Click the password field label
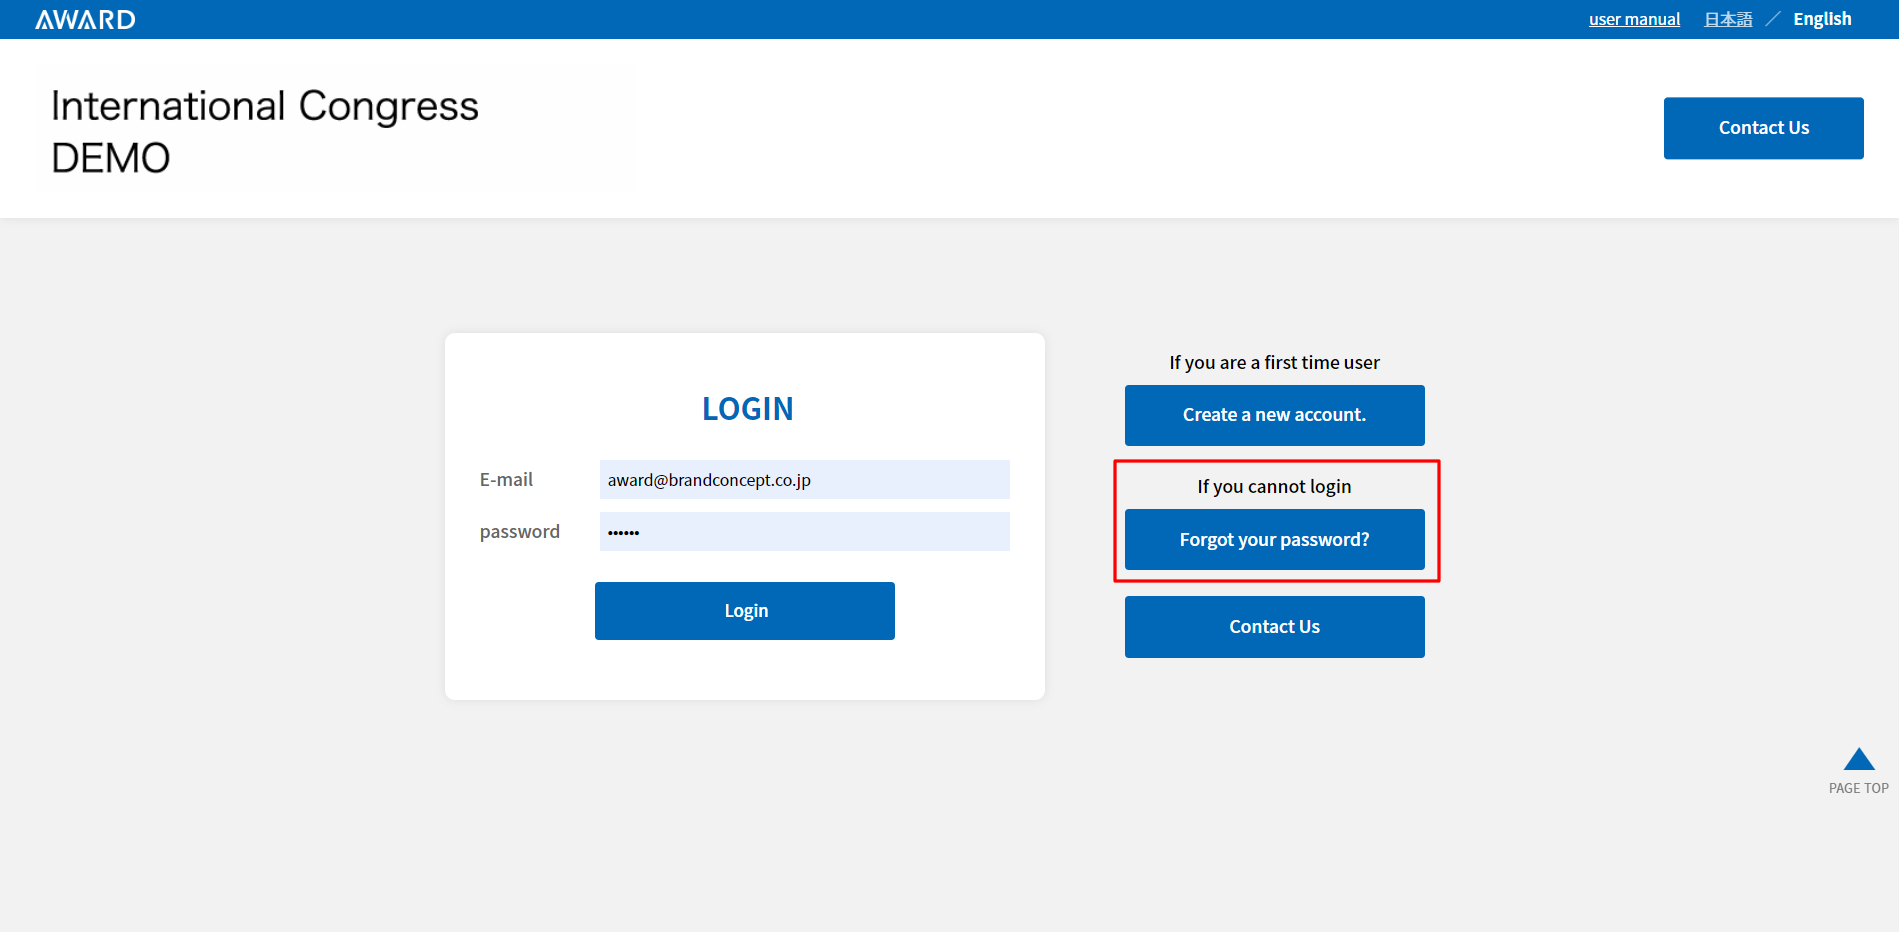 tap(520, 532)
